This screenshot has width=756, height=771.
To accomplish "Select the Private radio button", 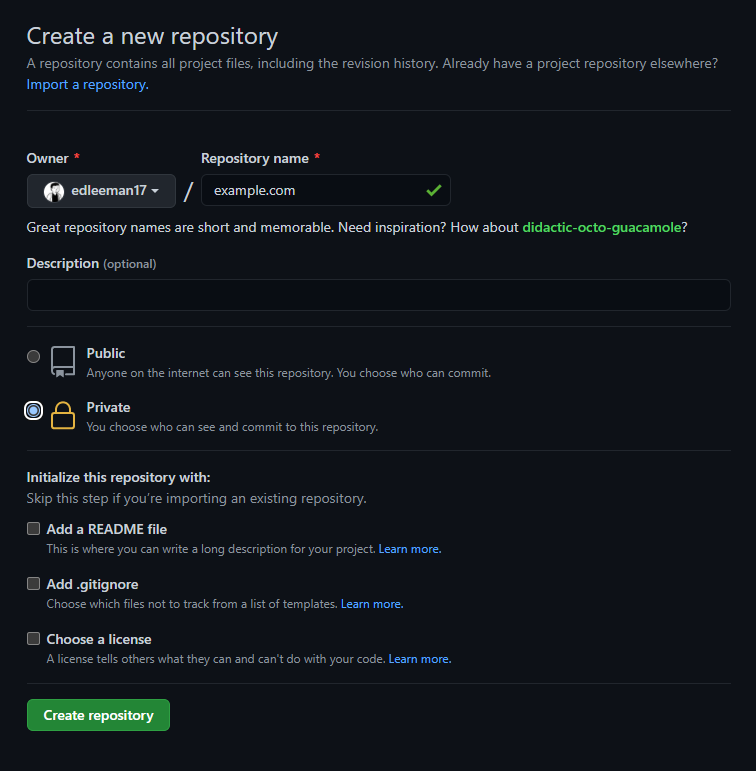I will click(34, 410).
